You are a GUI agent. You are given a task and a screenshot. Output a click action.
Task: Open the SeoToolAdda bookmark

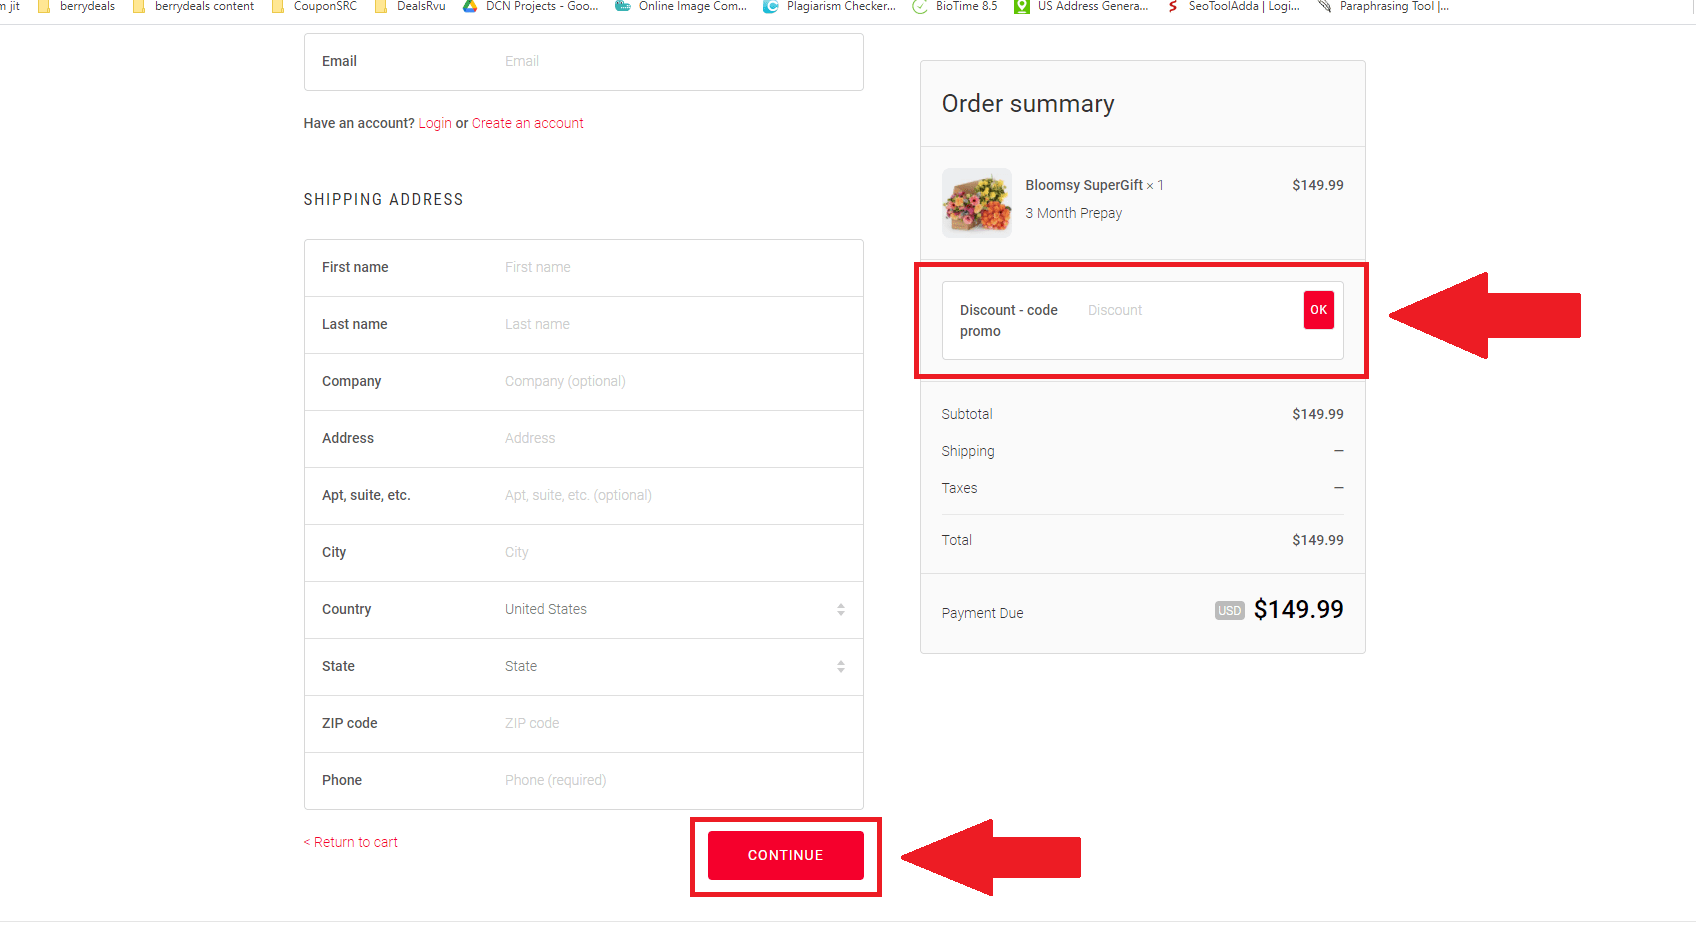click(x=1234, y=6)
